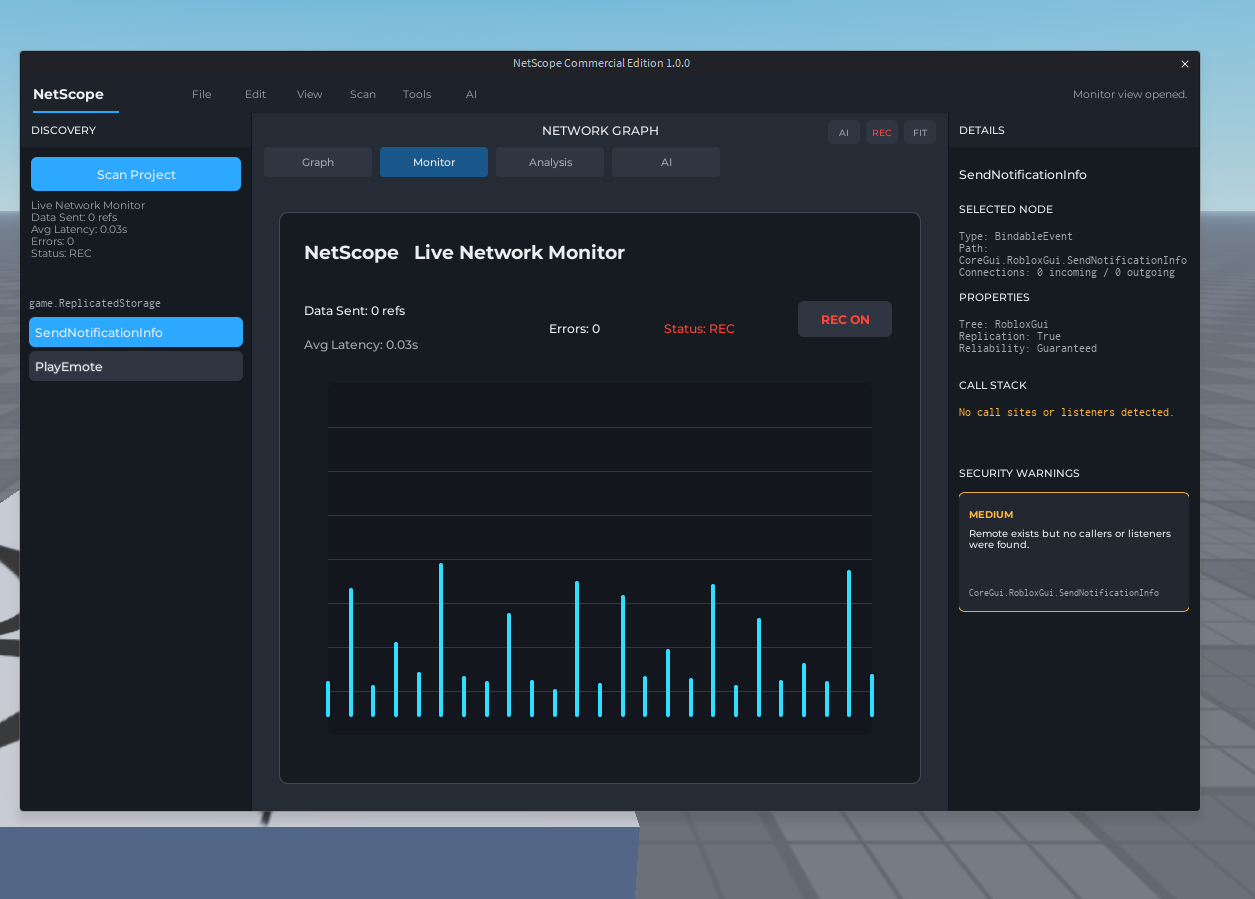Image resolution: width=1255 pixels, height=899 pixels.
Task: Click the small AI button in graph header
Action: [x=844, y=132]
